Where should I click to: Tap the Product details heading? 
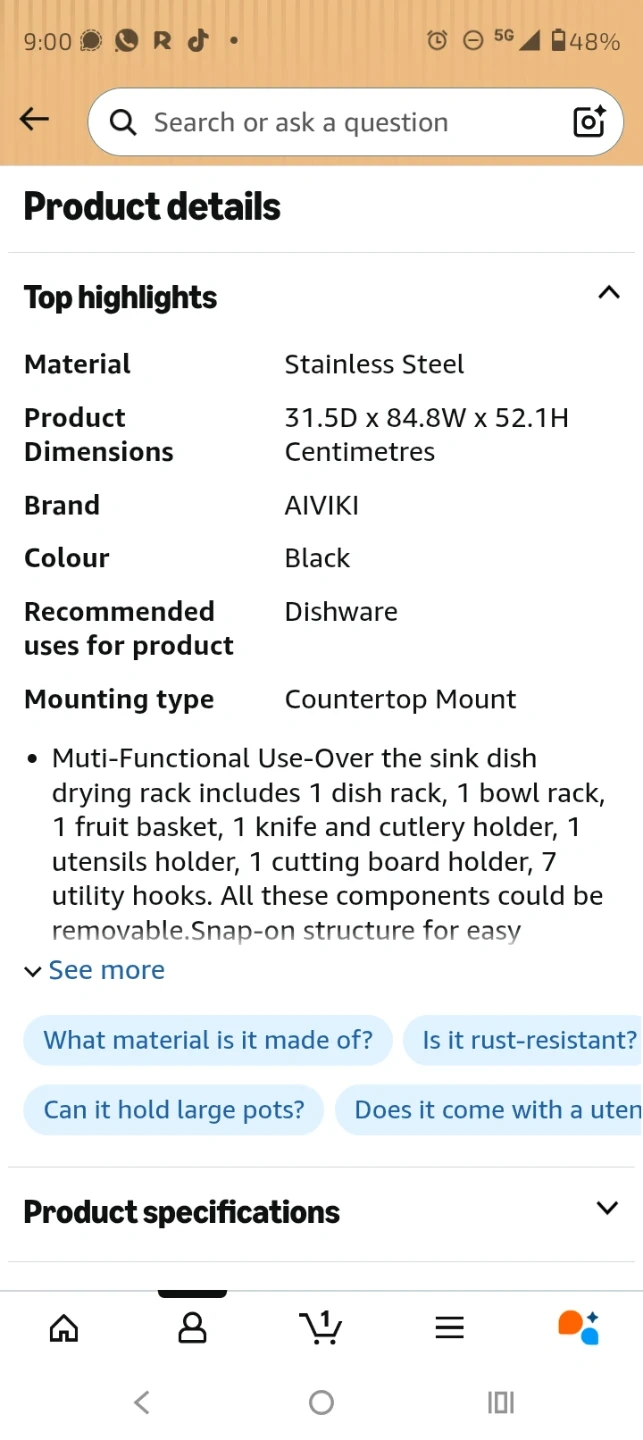(x=152, y=207)
